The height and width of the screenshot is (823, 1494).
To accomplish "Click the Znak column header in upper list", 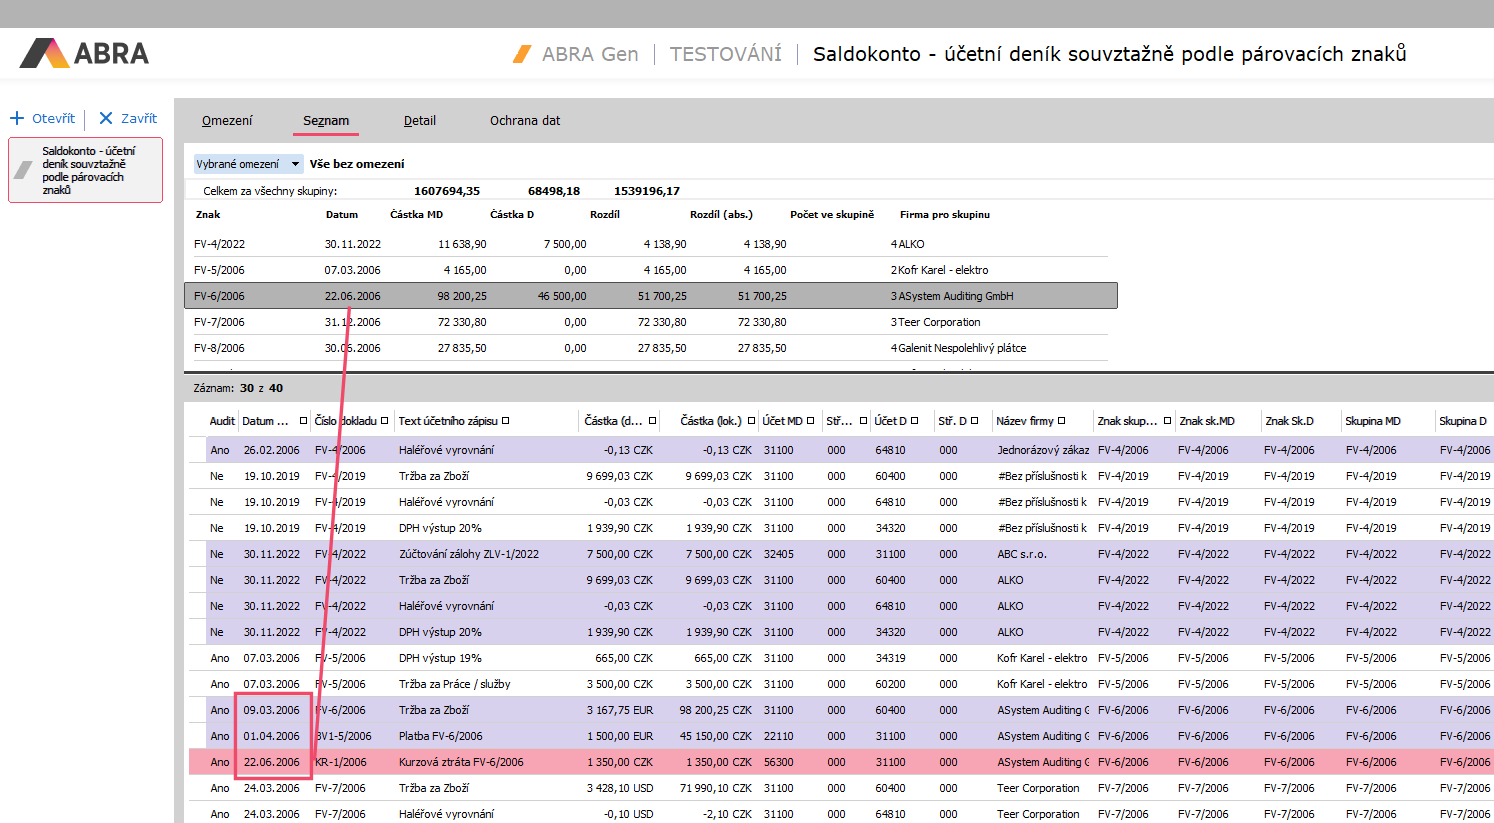I will [x=208, y=214].
